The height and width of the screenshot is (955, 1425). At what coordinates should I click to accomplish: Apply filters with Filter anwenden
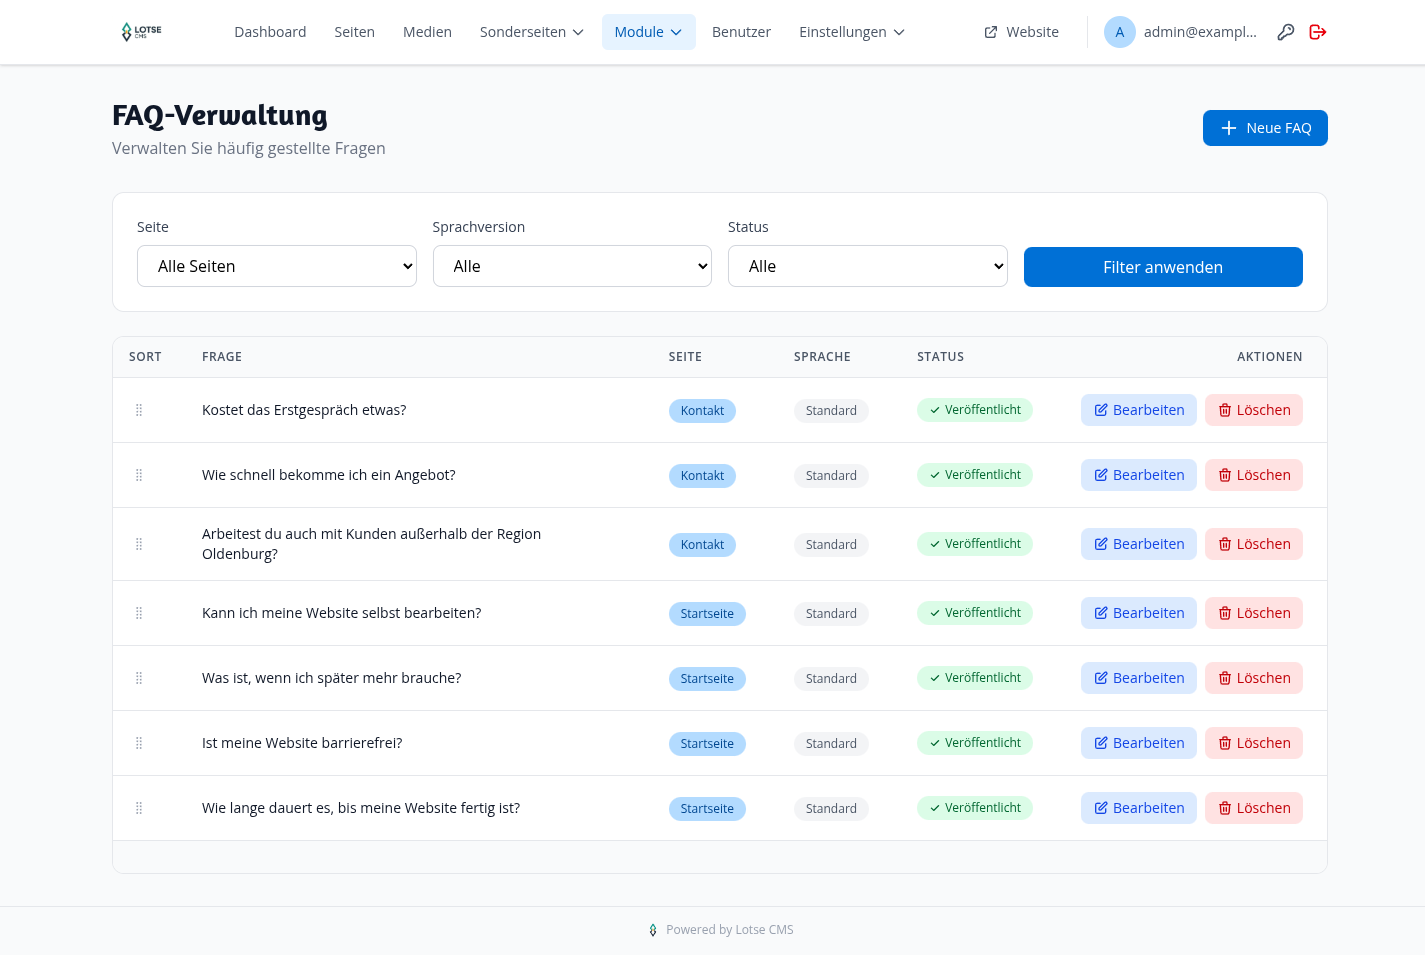(1163, 267)
